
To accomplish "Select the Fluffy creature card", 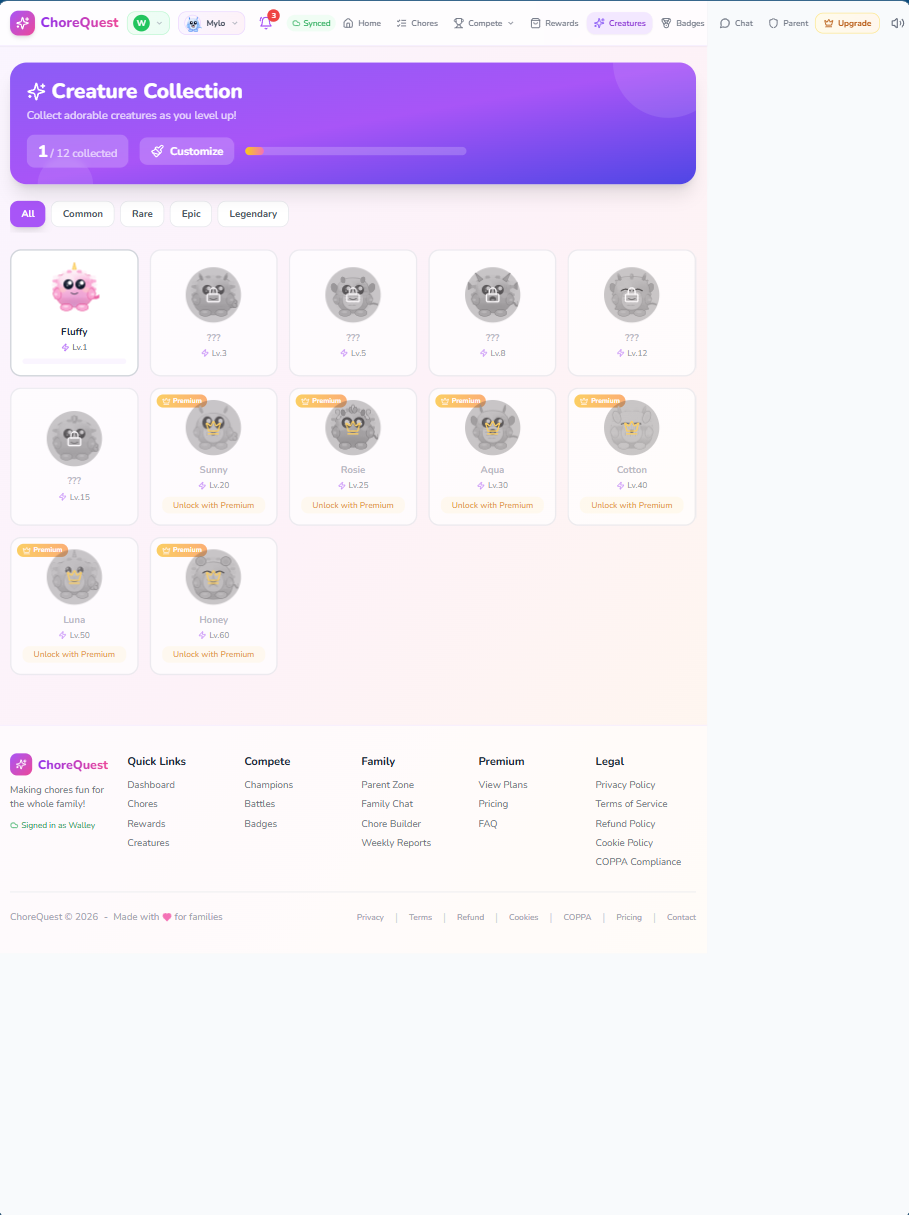I will [x=74, y=312].
